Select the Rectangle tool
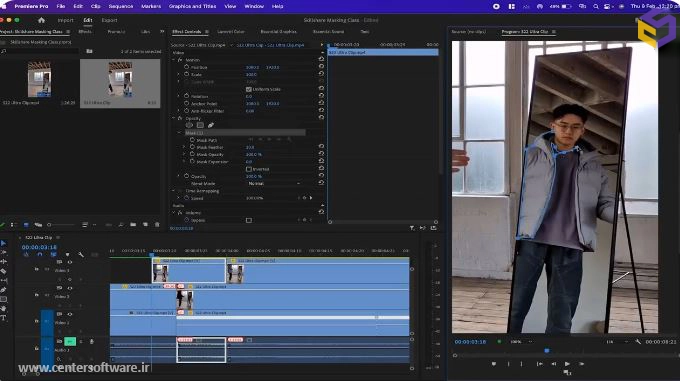The height and width of the screenshot is (381, 680). click(x=3, y=299)
